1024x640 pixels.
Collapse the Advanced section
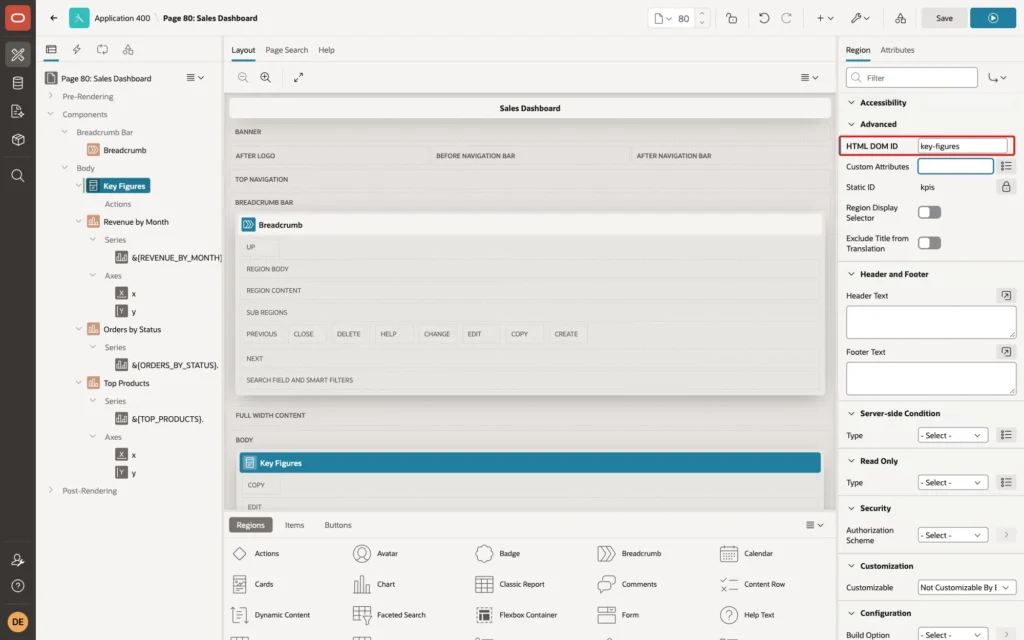tap(852, 124)
